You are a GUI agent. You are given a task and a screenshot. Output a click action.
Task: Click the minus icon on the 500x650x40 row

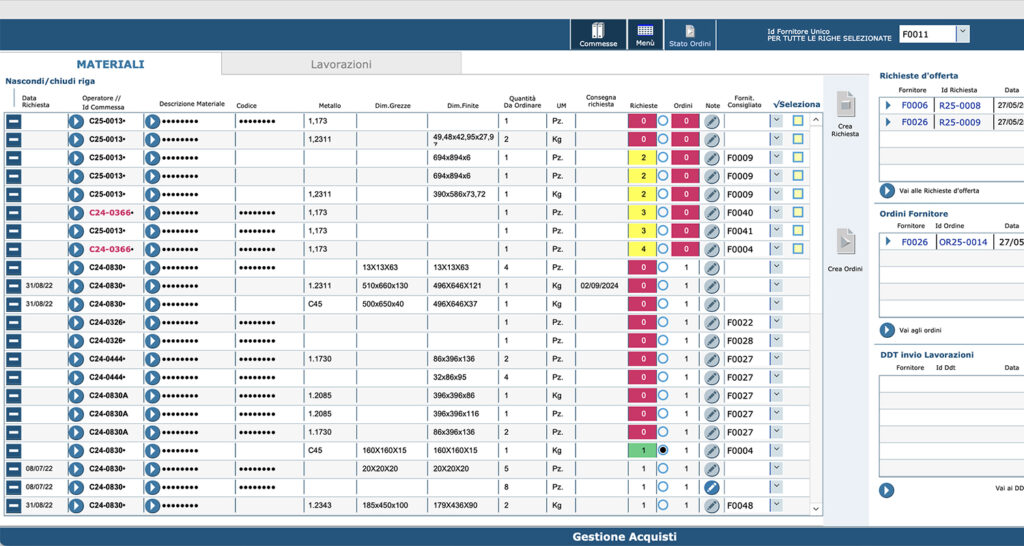(14, 304)
